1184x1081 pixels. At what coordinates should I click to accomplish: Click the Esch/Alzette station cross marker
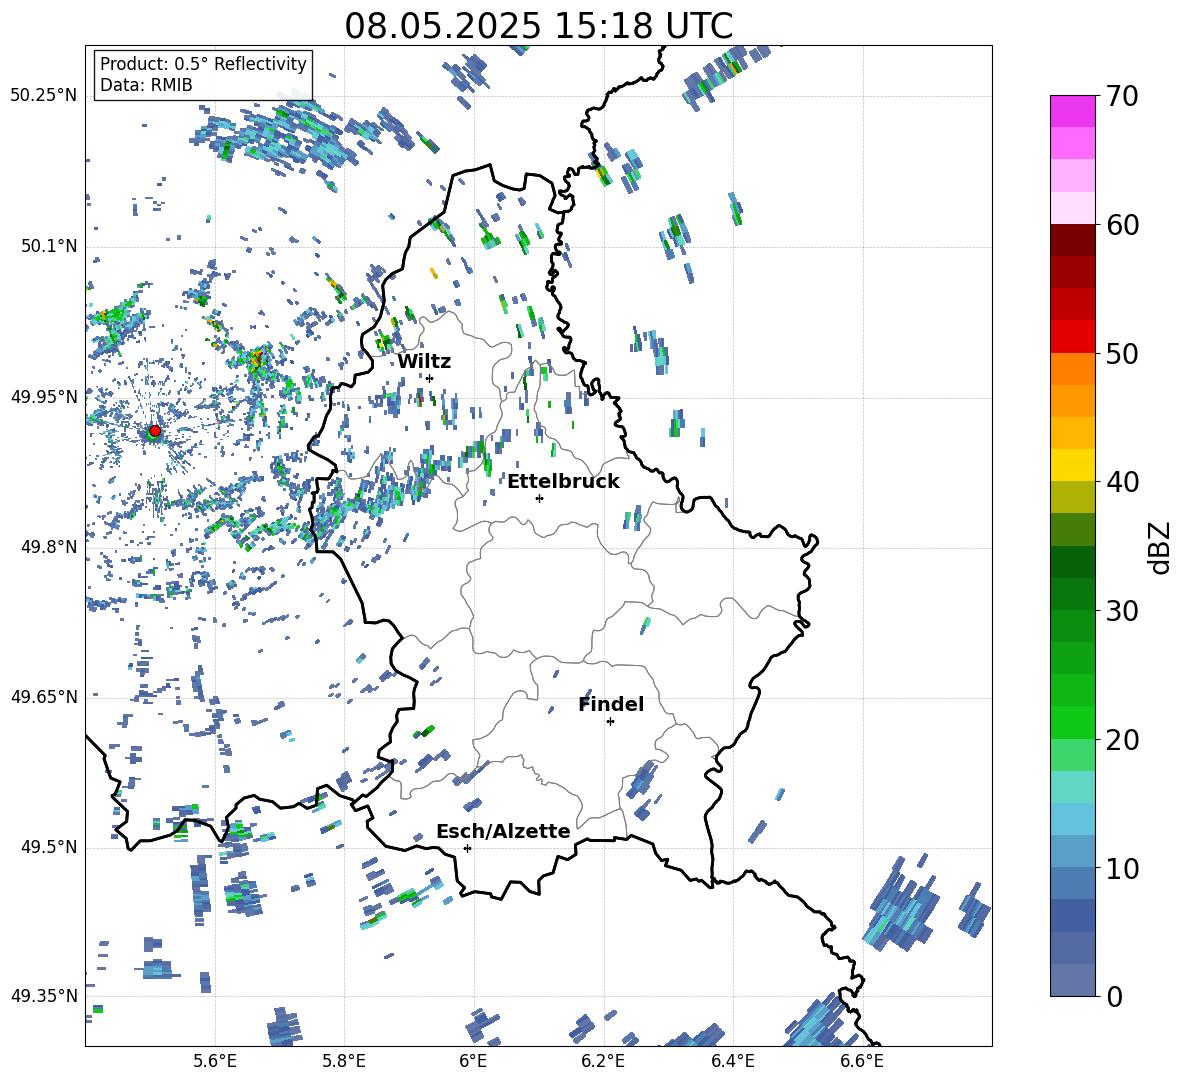point(467,848)
